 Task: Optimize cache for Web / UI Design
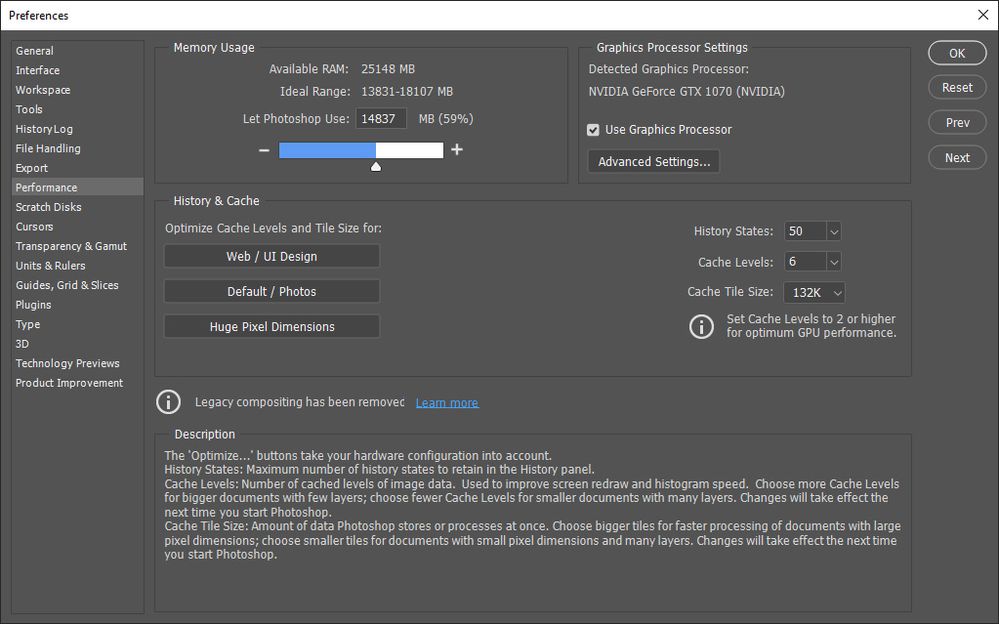[x=272, y=256]
